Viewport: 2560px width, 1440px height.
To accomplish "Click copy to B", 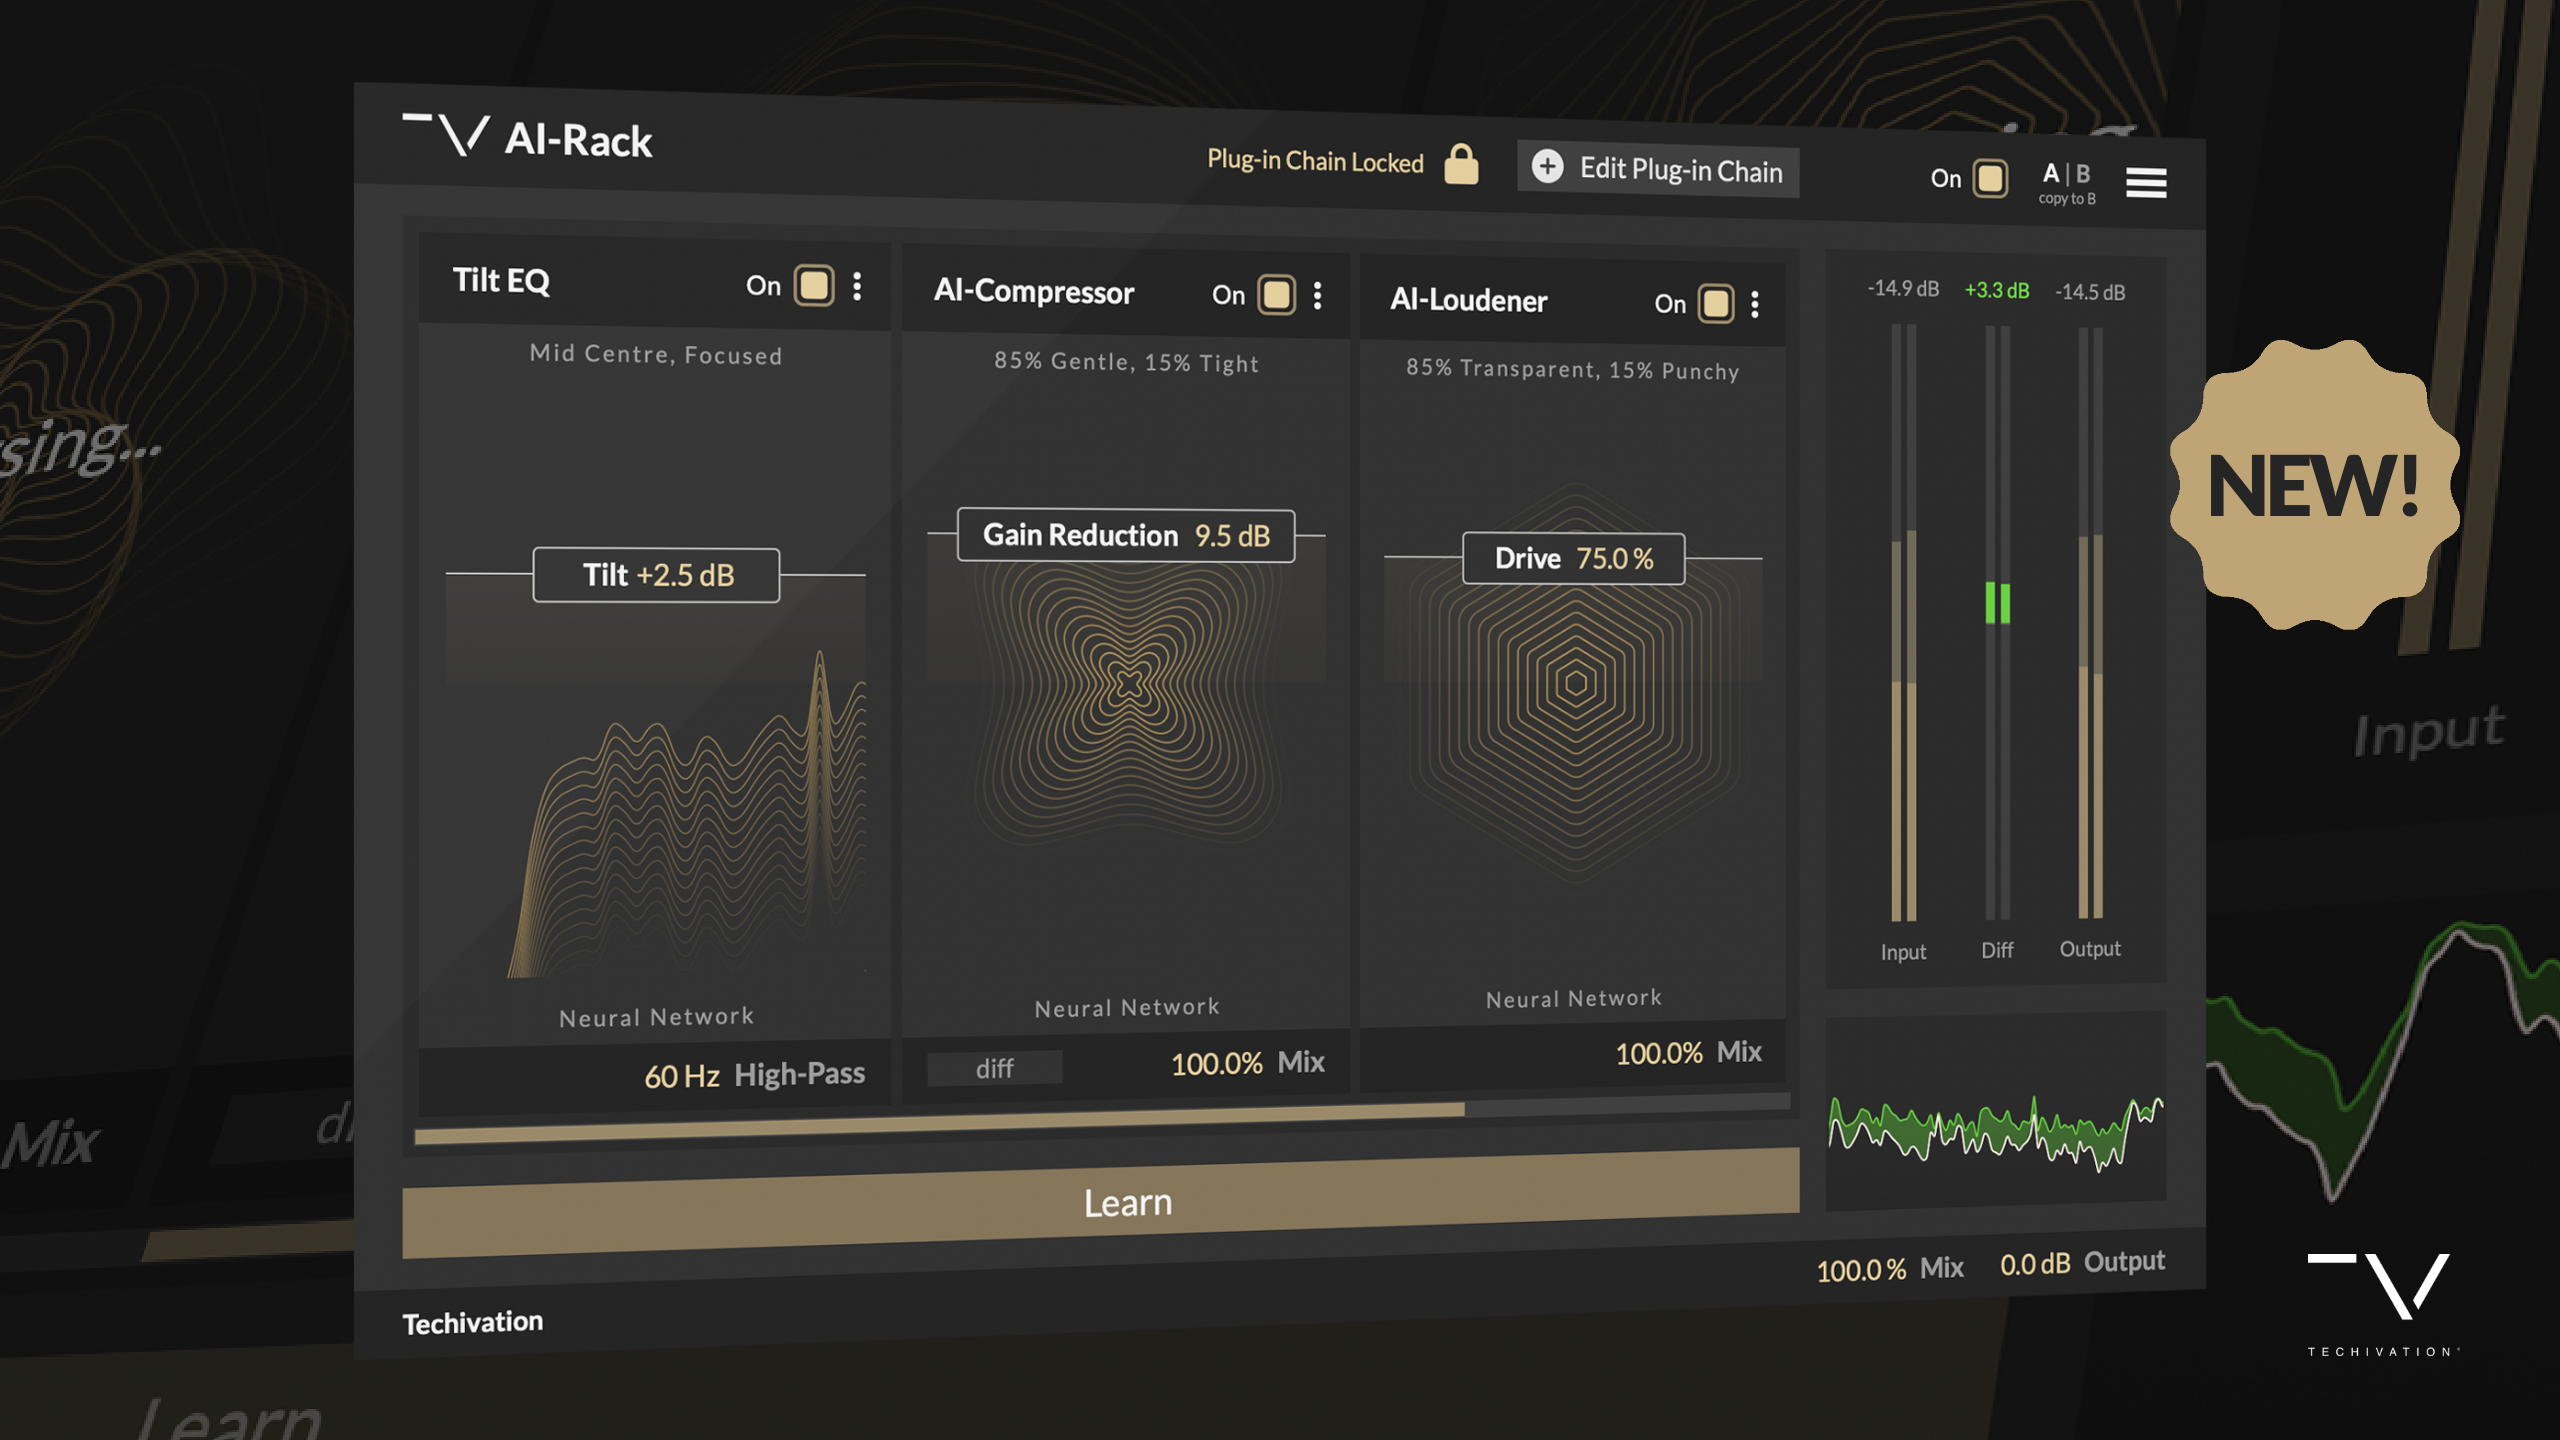I will 2067,199.
